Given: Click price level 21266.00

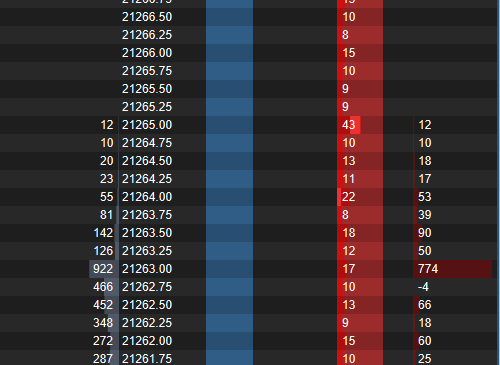Looking at the screenshot, I should 147,53.
